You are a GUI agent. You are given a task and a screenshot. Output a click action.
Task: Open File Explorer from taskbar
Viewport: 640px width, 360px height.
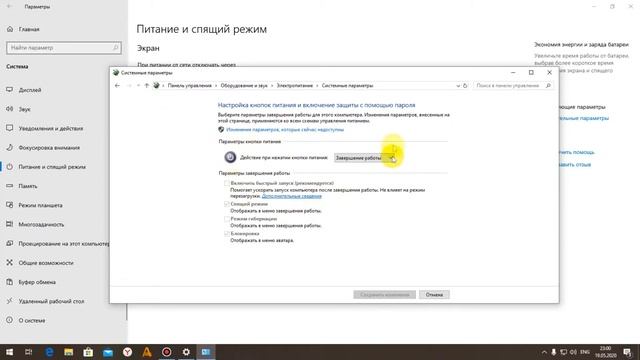click(69, 352)
